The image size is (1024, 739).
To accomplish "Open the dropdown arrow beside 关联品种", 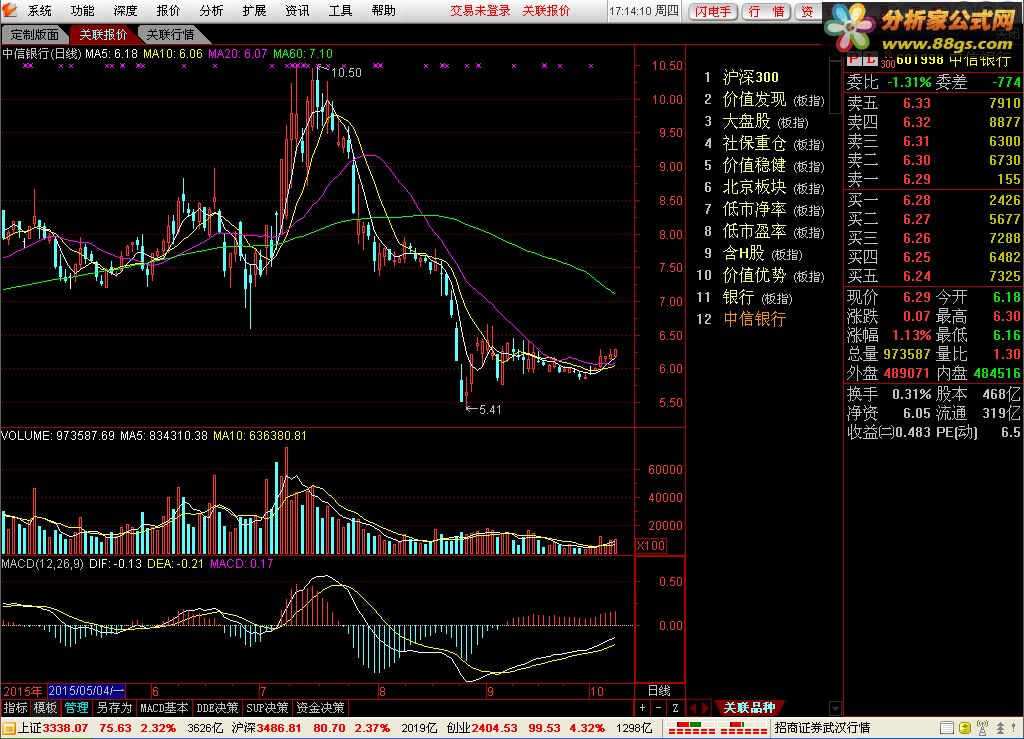I will [835, 708].
